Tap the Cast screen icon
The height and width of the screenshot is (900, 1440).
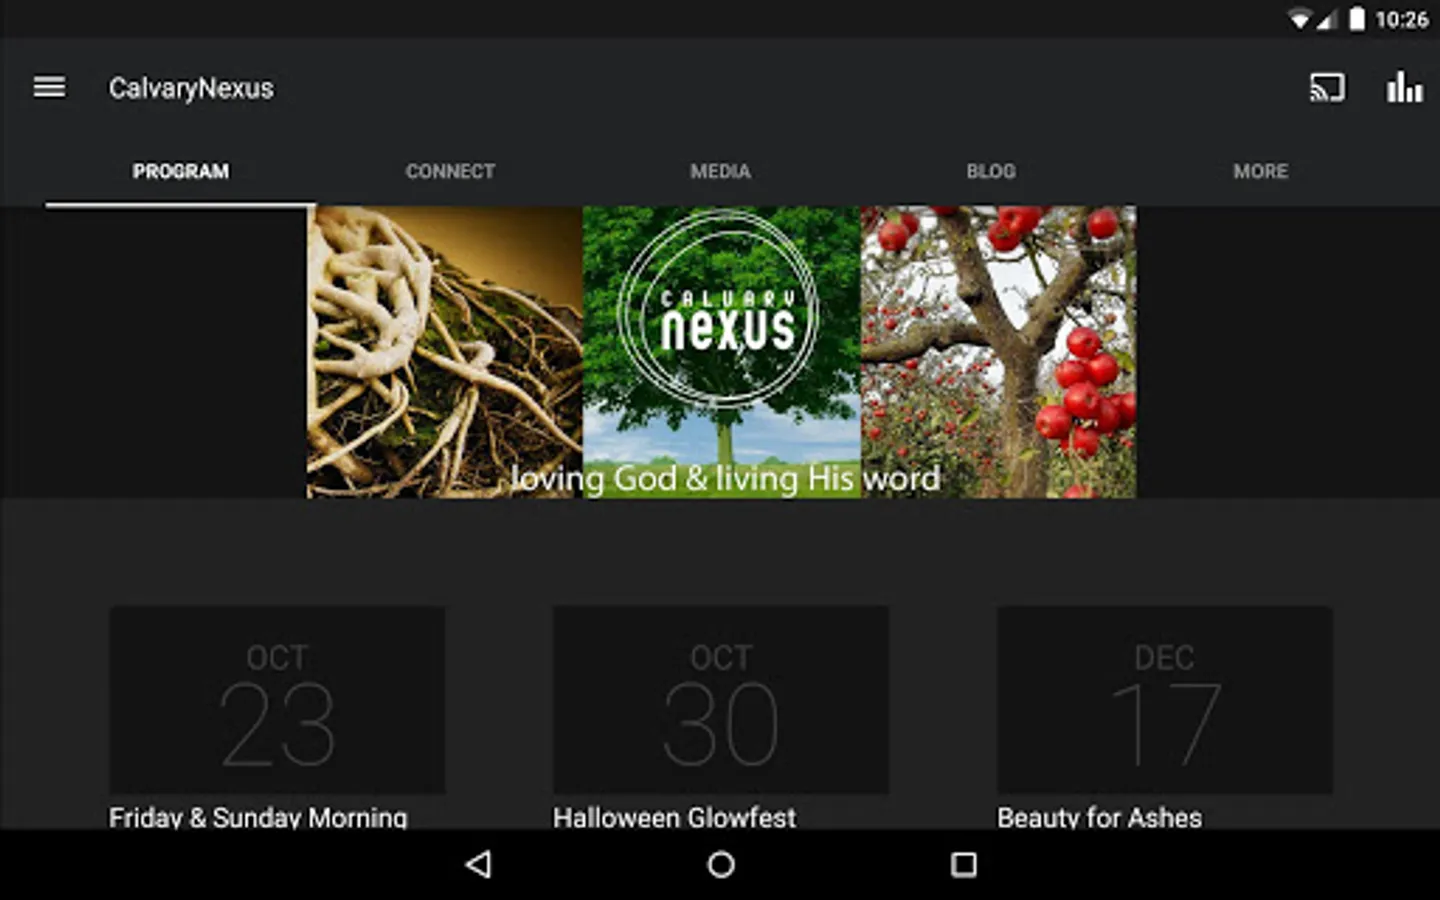pos(1327,88)
